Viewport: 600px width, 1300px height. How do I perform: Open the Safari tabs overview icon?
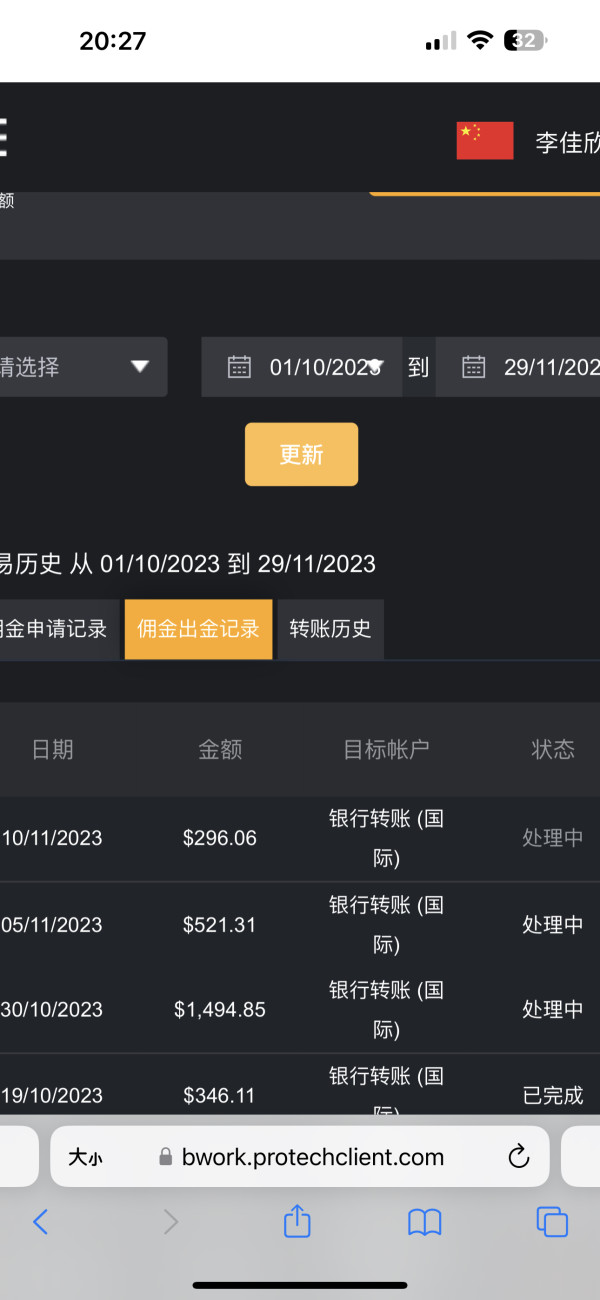[552, 1221]
